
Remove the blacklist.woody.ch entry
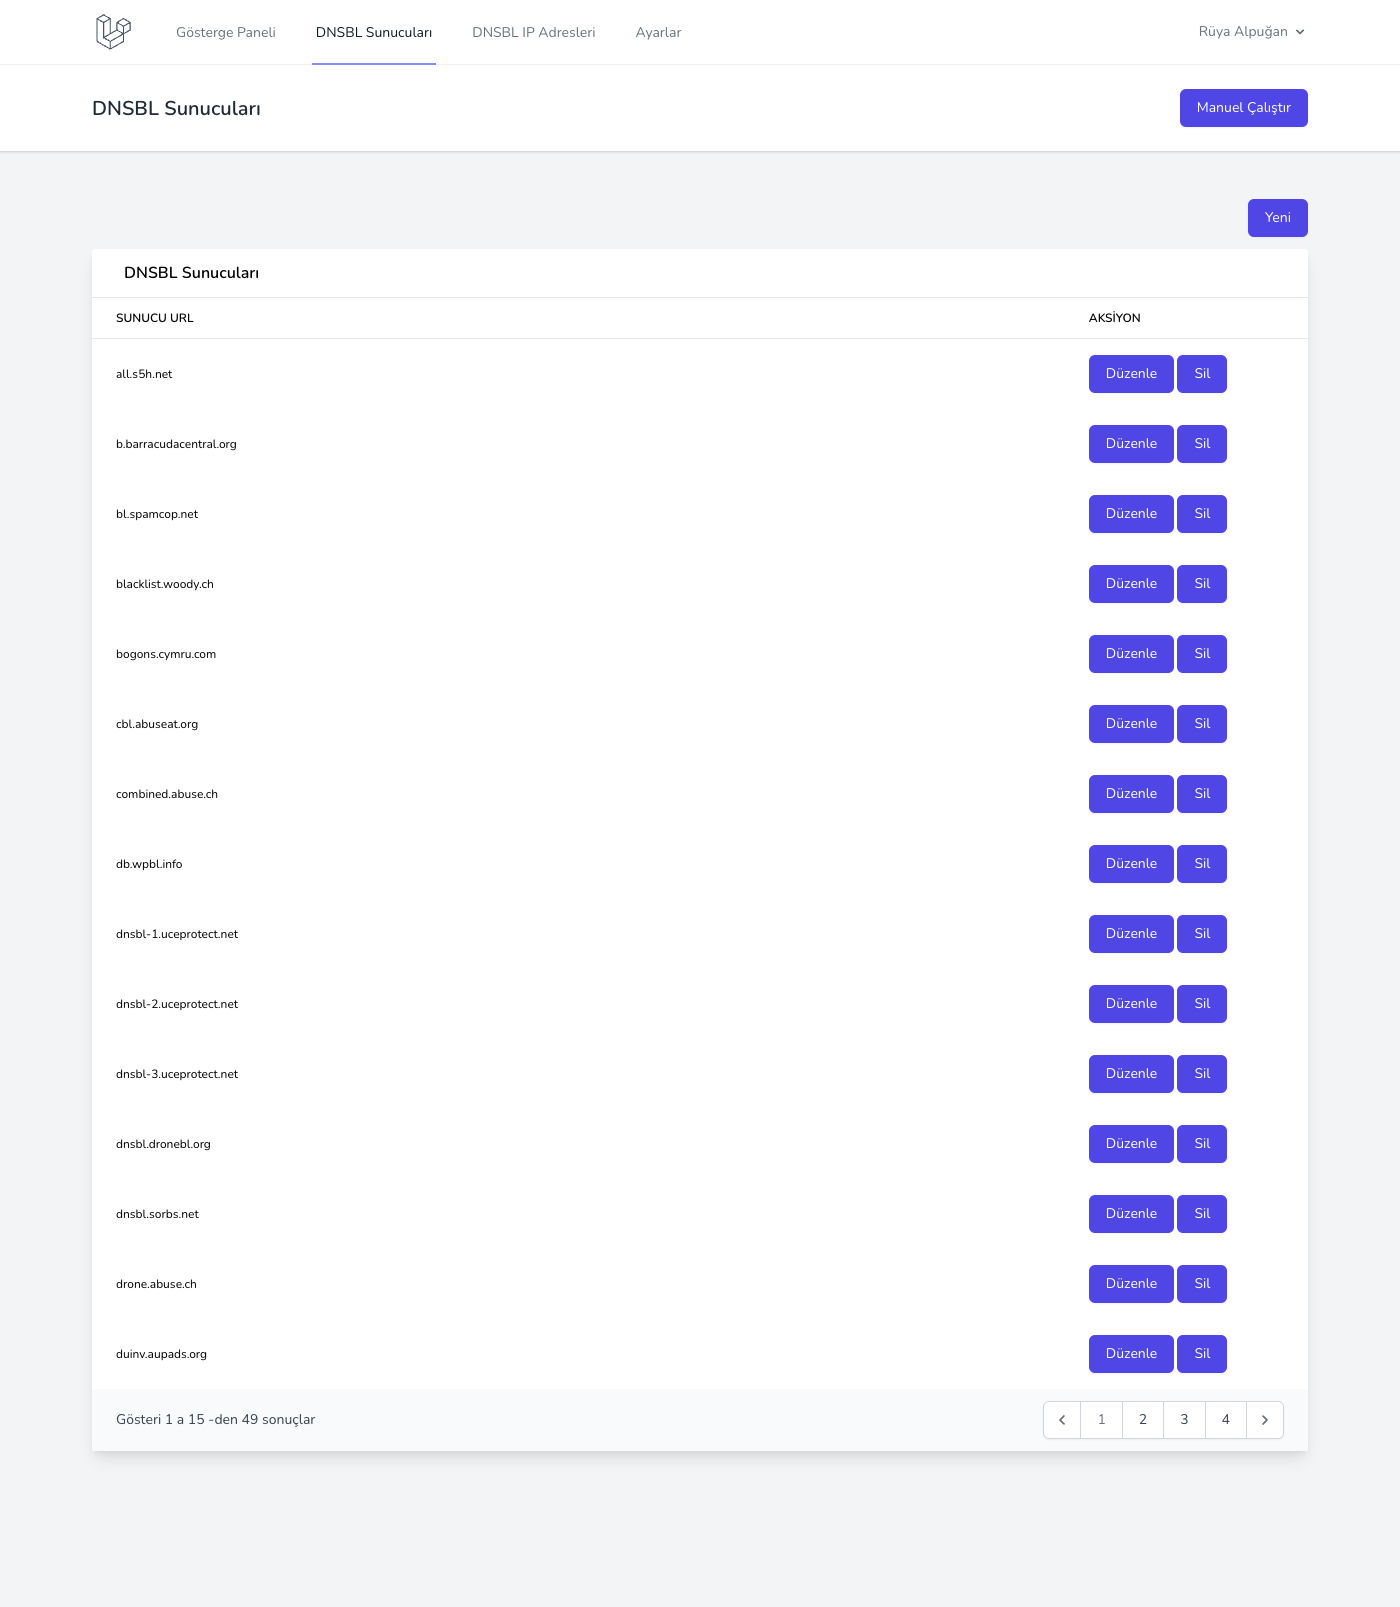point(1202,584)
